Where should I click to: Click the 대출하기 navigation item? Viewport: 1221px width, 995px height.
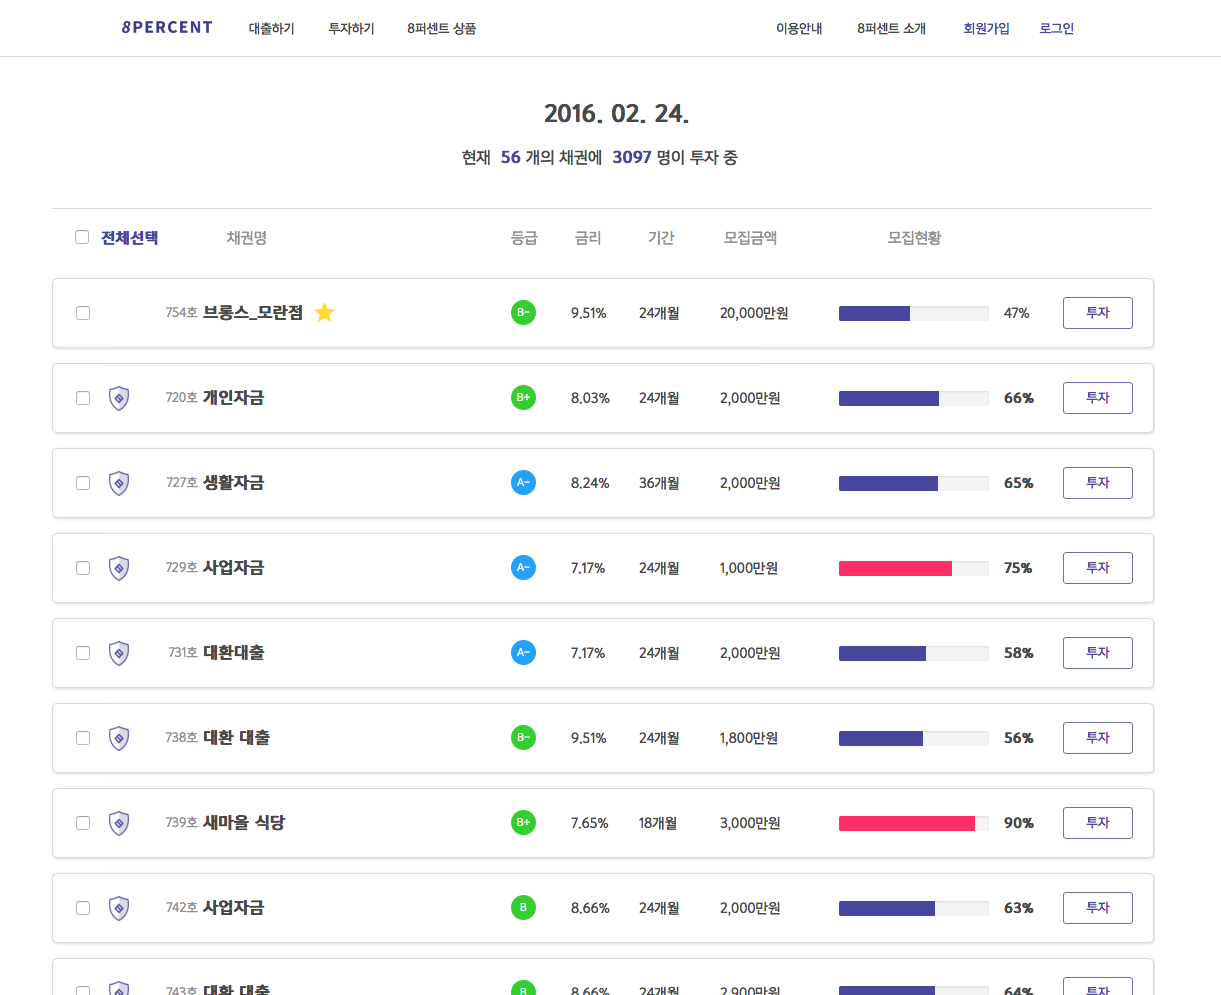point(271,29)
